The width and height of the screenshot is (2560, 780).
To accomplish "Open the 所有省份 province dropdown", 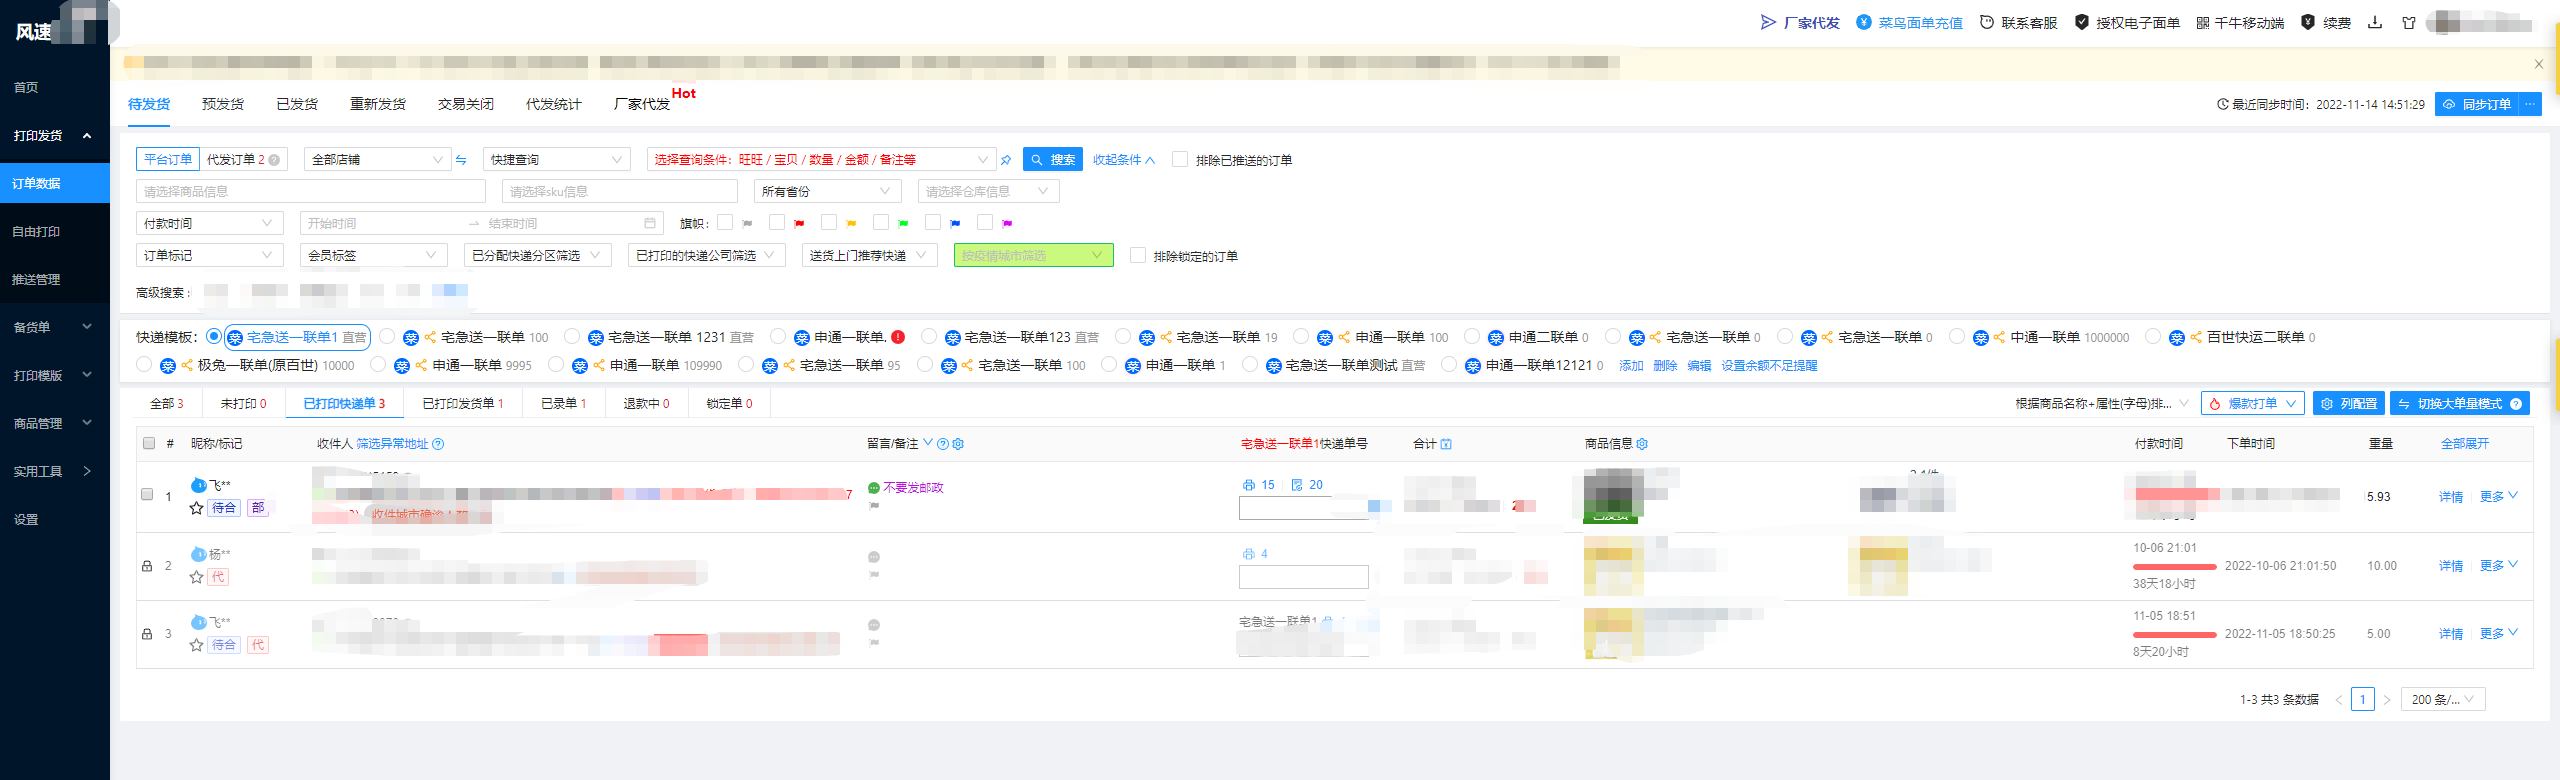I will [x=827, y=192].
